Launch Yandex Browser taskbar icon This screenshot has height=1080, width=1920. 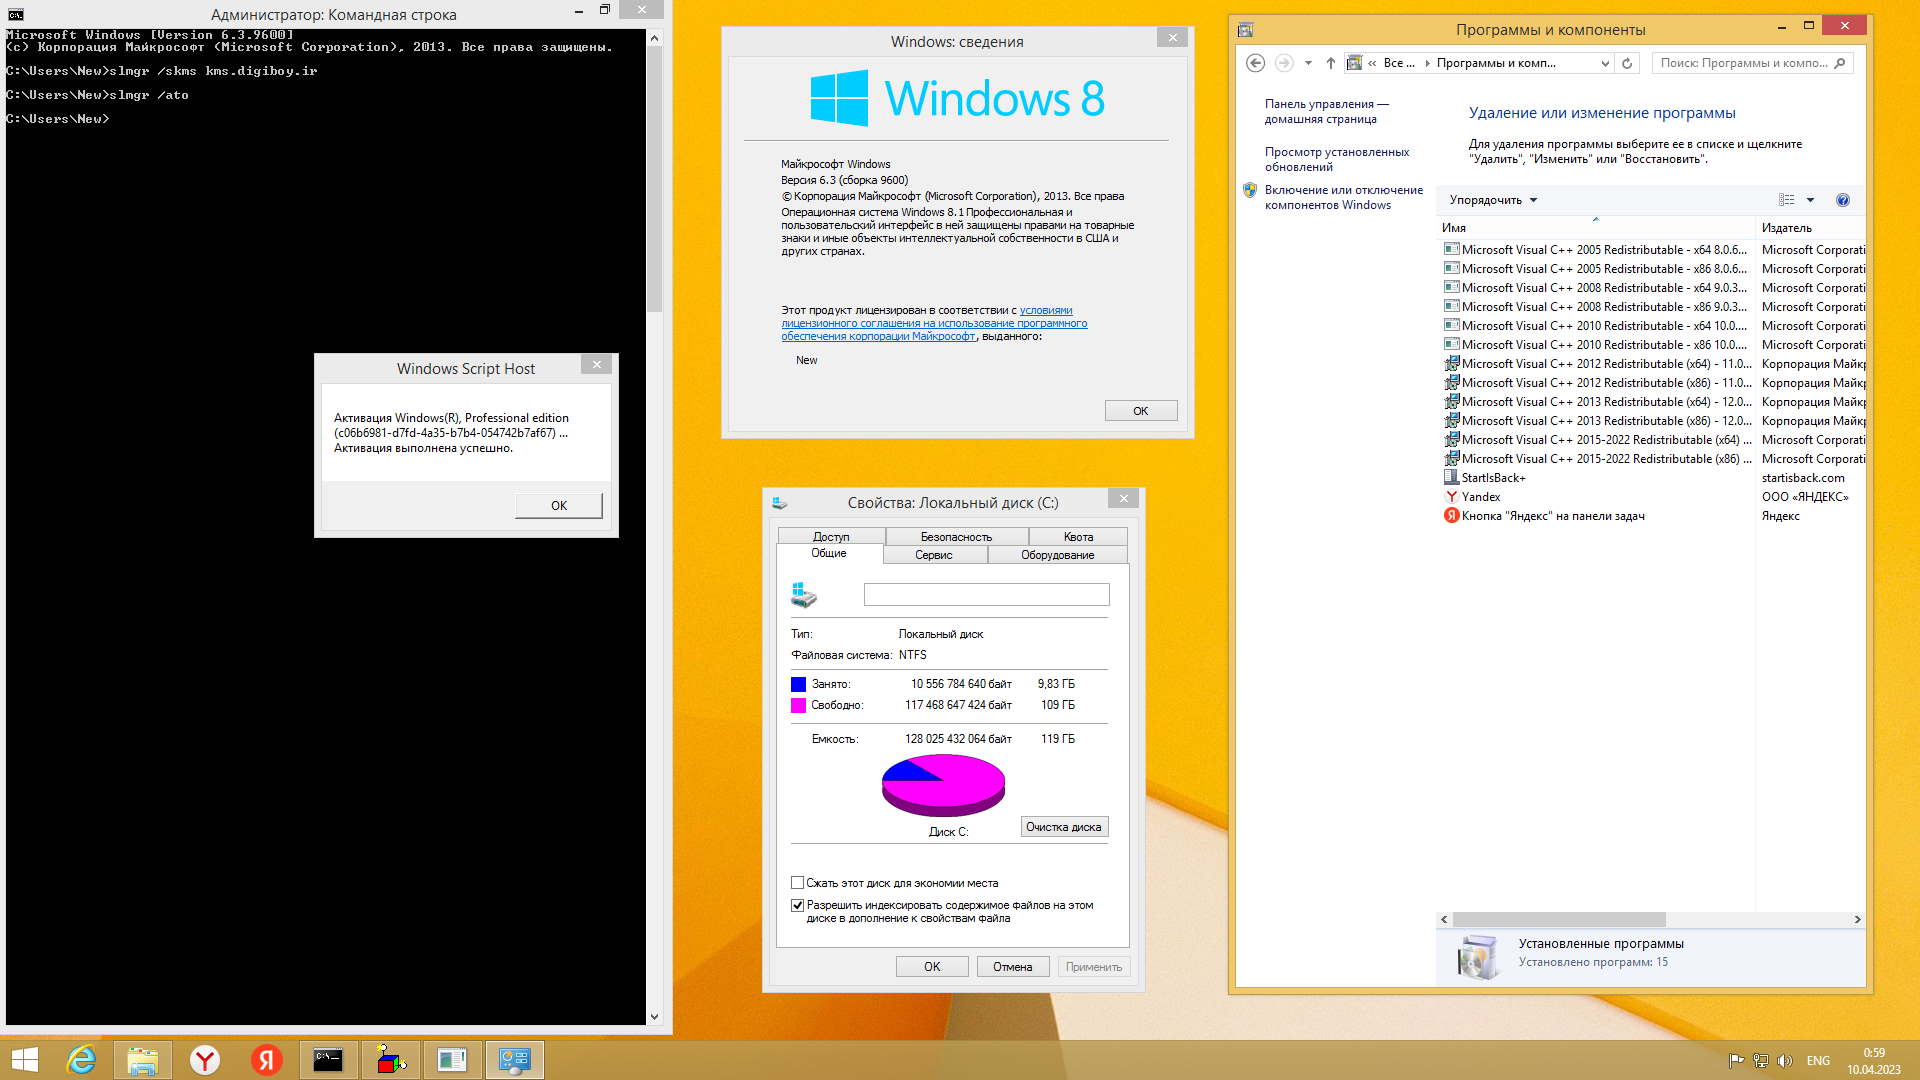(x=205, y=1060)
